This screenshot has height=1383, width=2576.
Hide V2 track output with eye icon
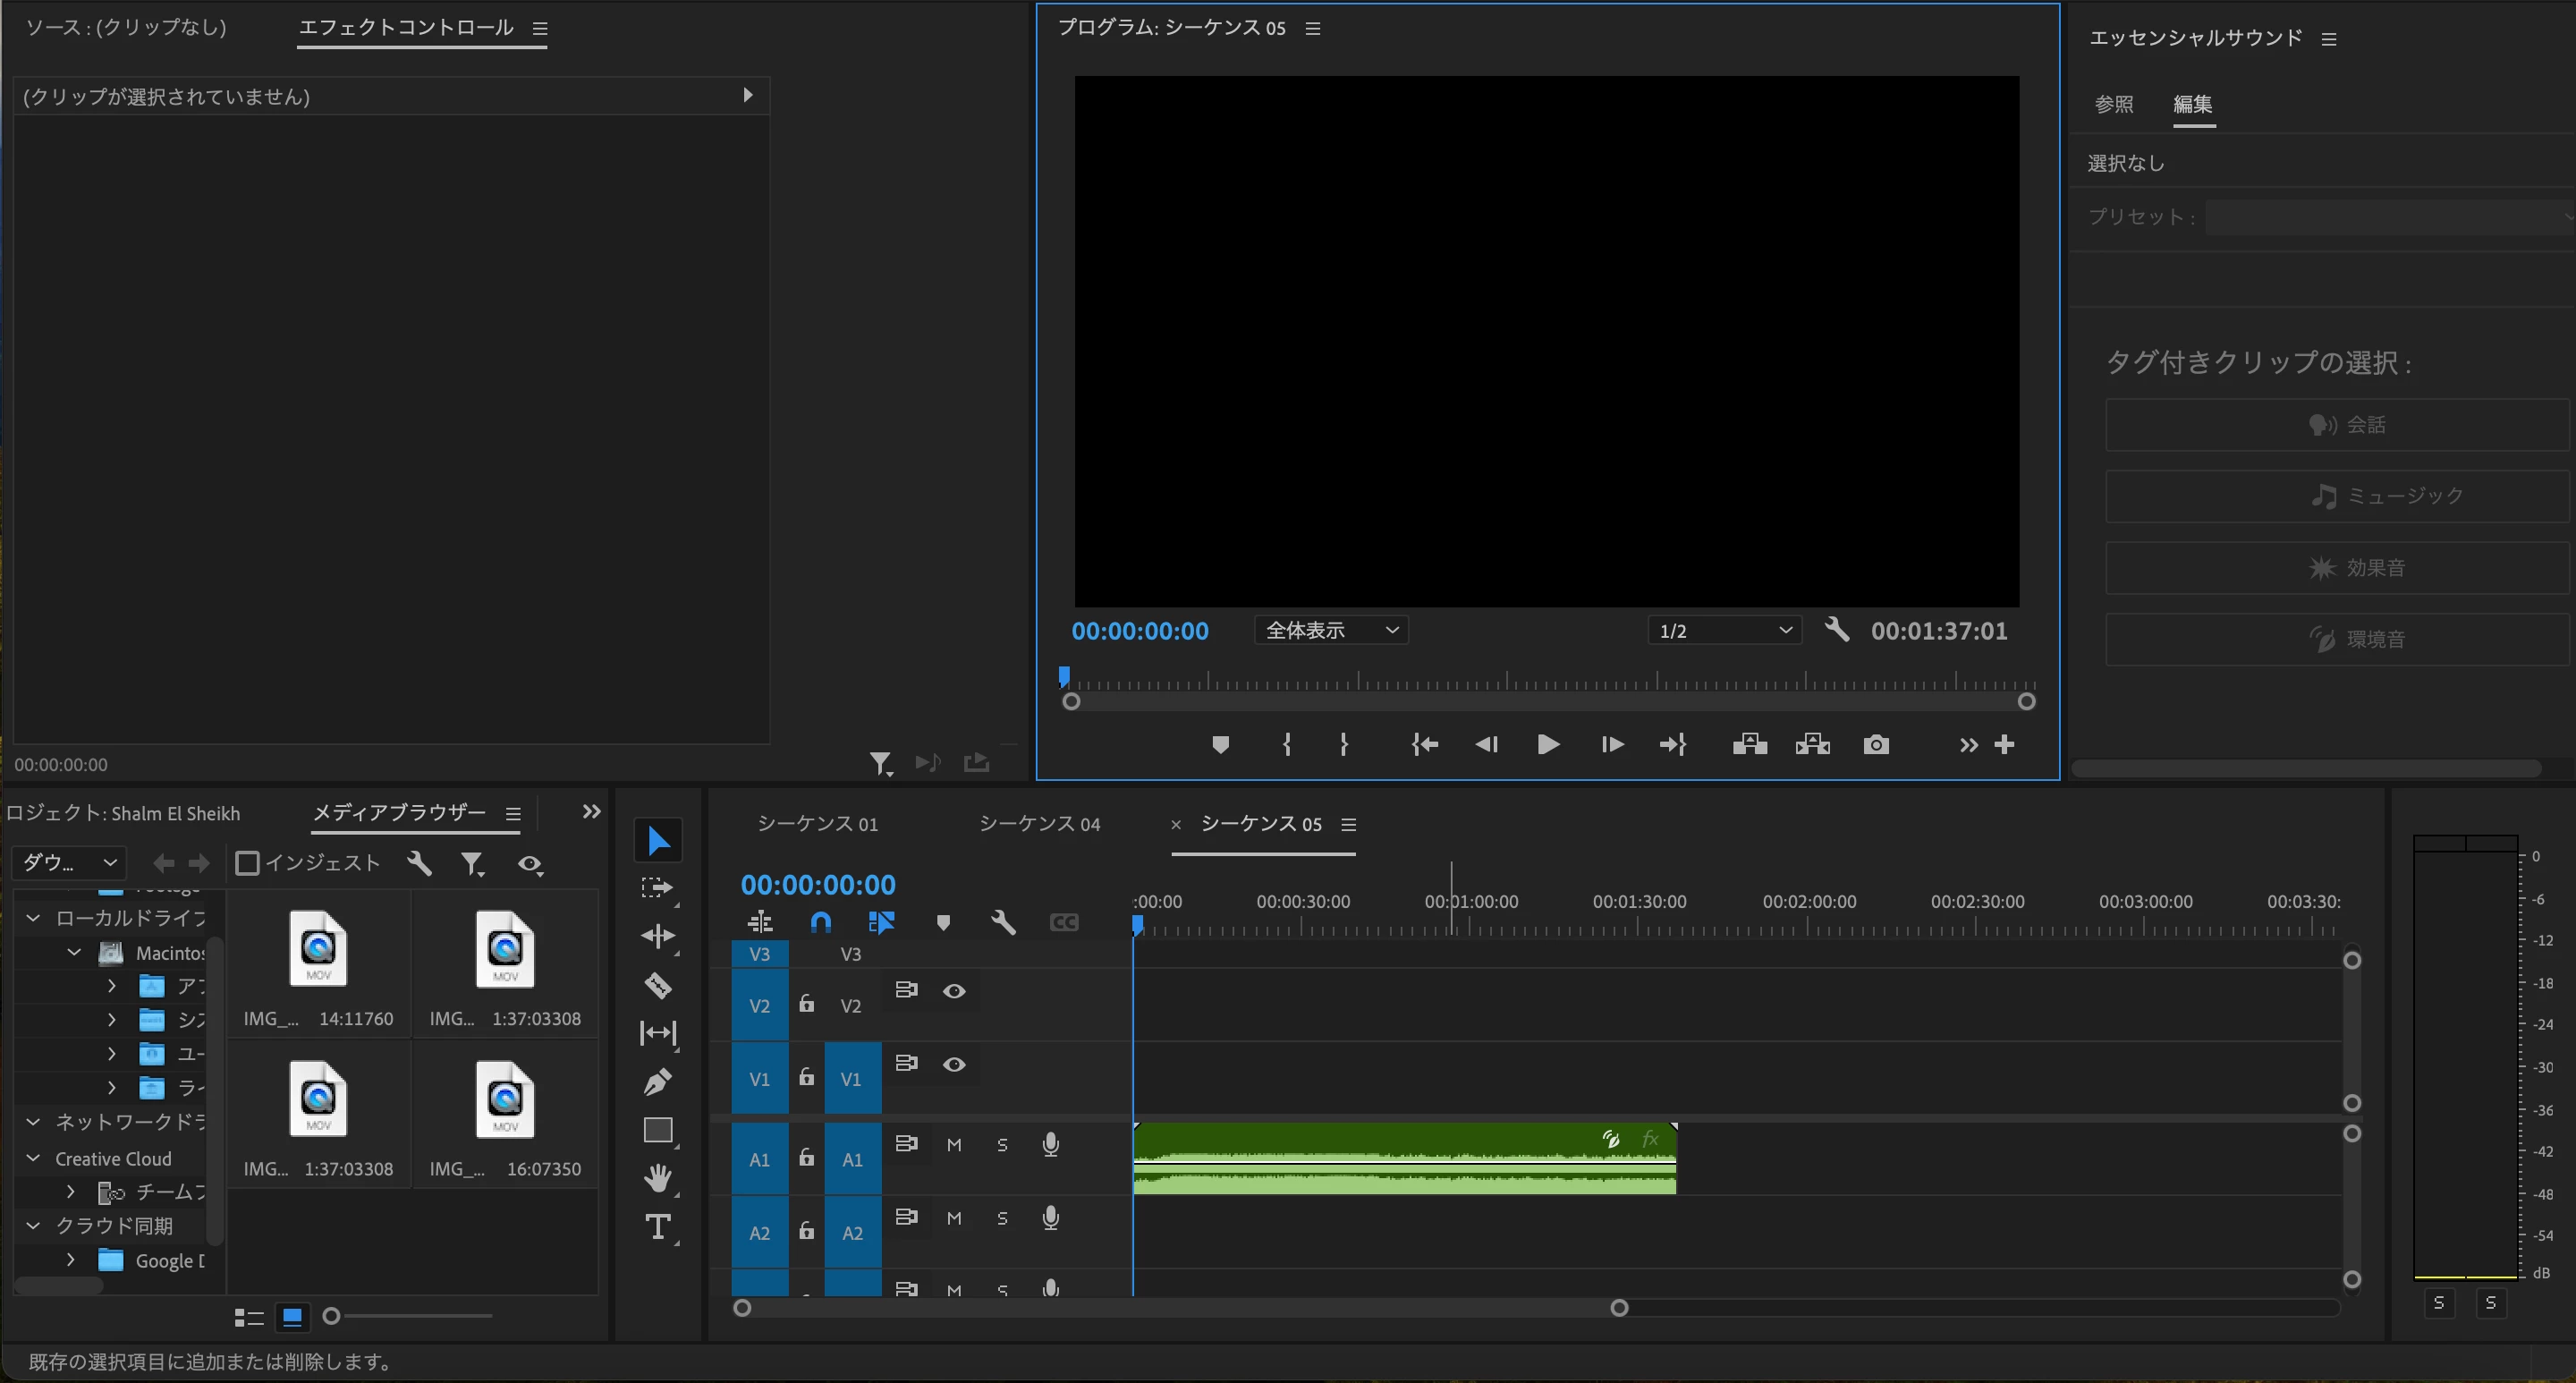tap(954, 991)
